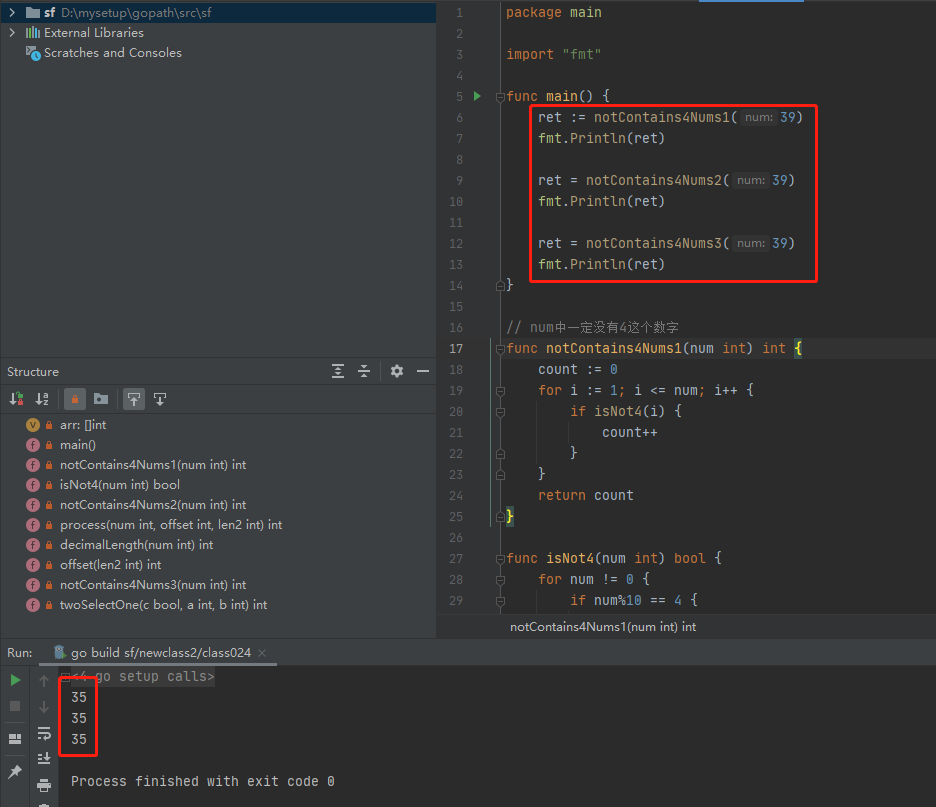
Task: Click the stop process button
Action: tap(16, 706)
